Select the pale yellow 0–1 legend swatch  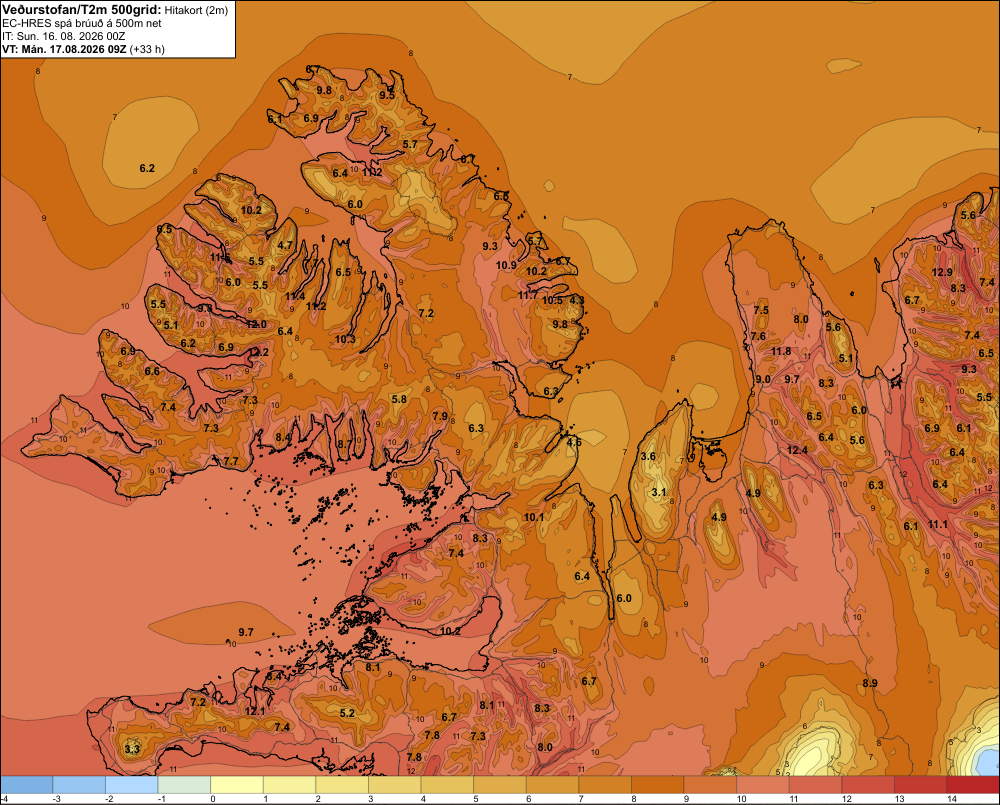coord(237,784)
